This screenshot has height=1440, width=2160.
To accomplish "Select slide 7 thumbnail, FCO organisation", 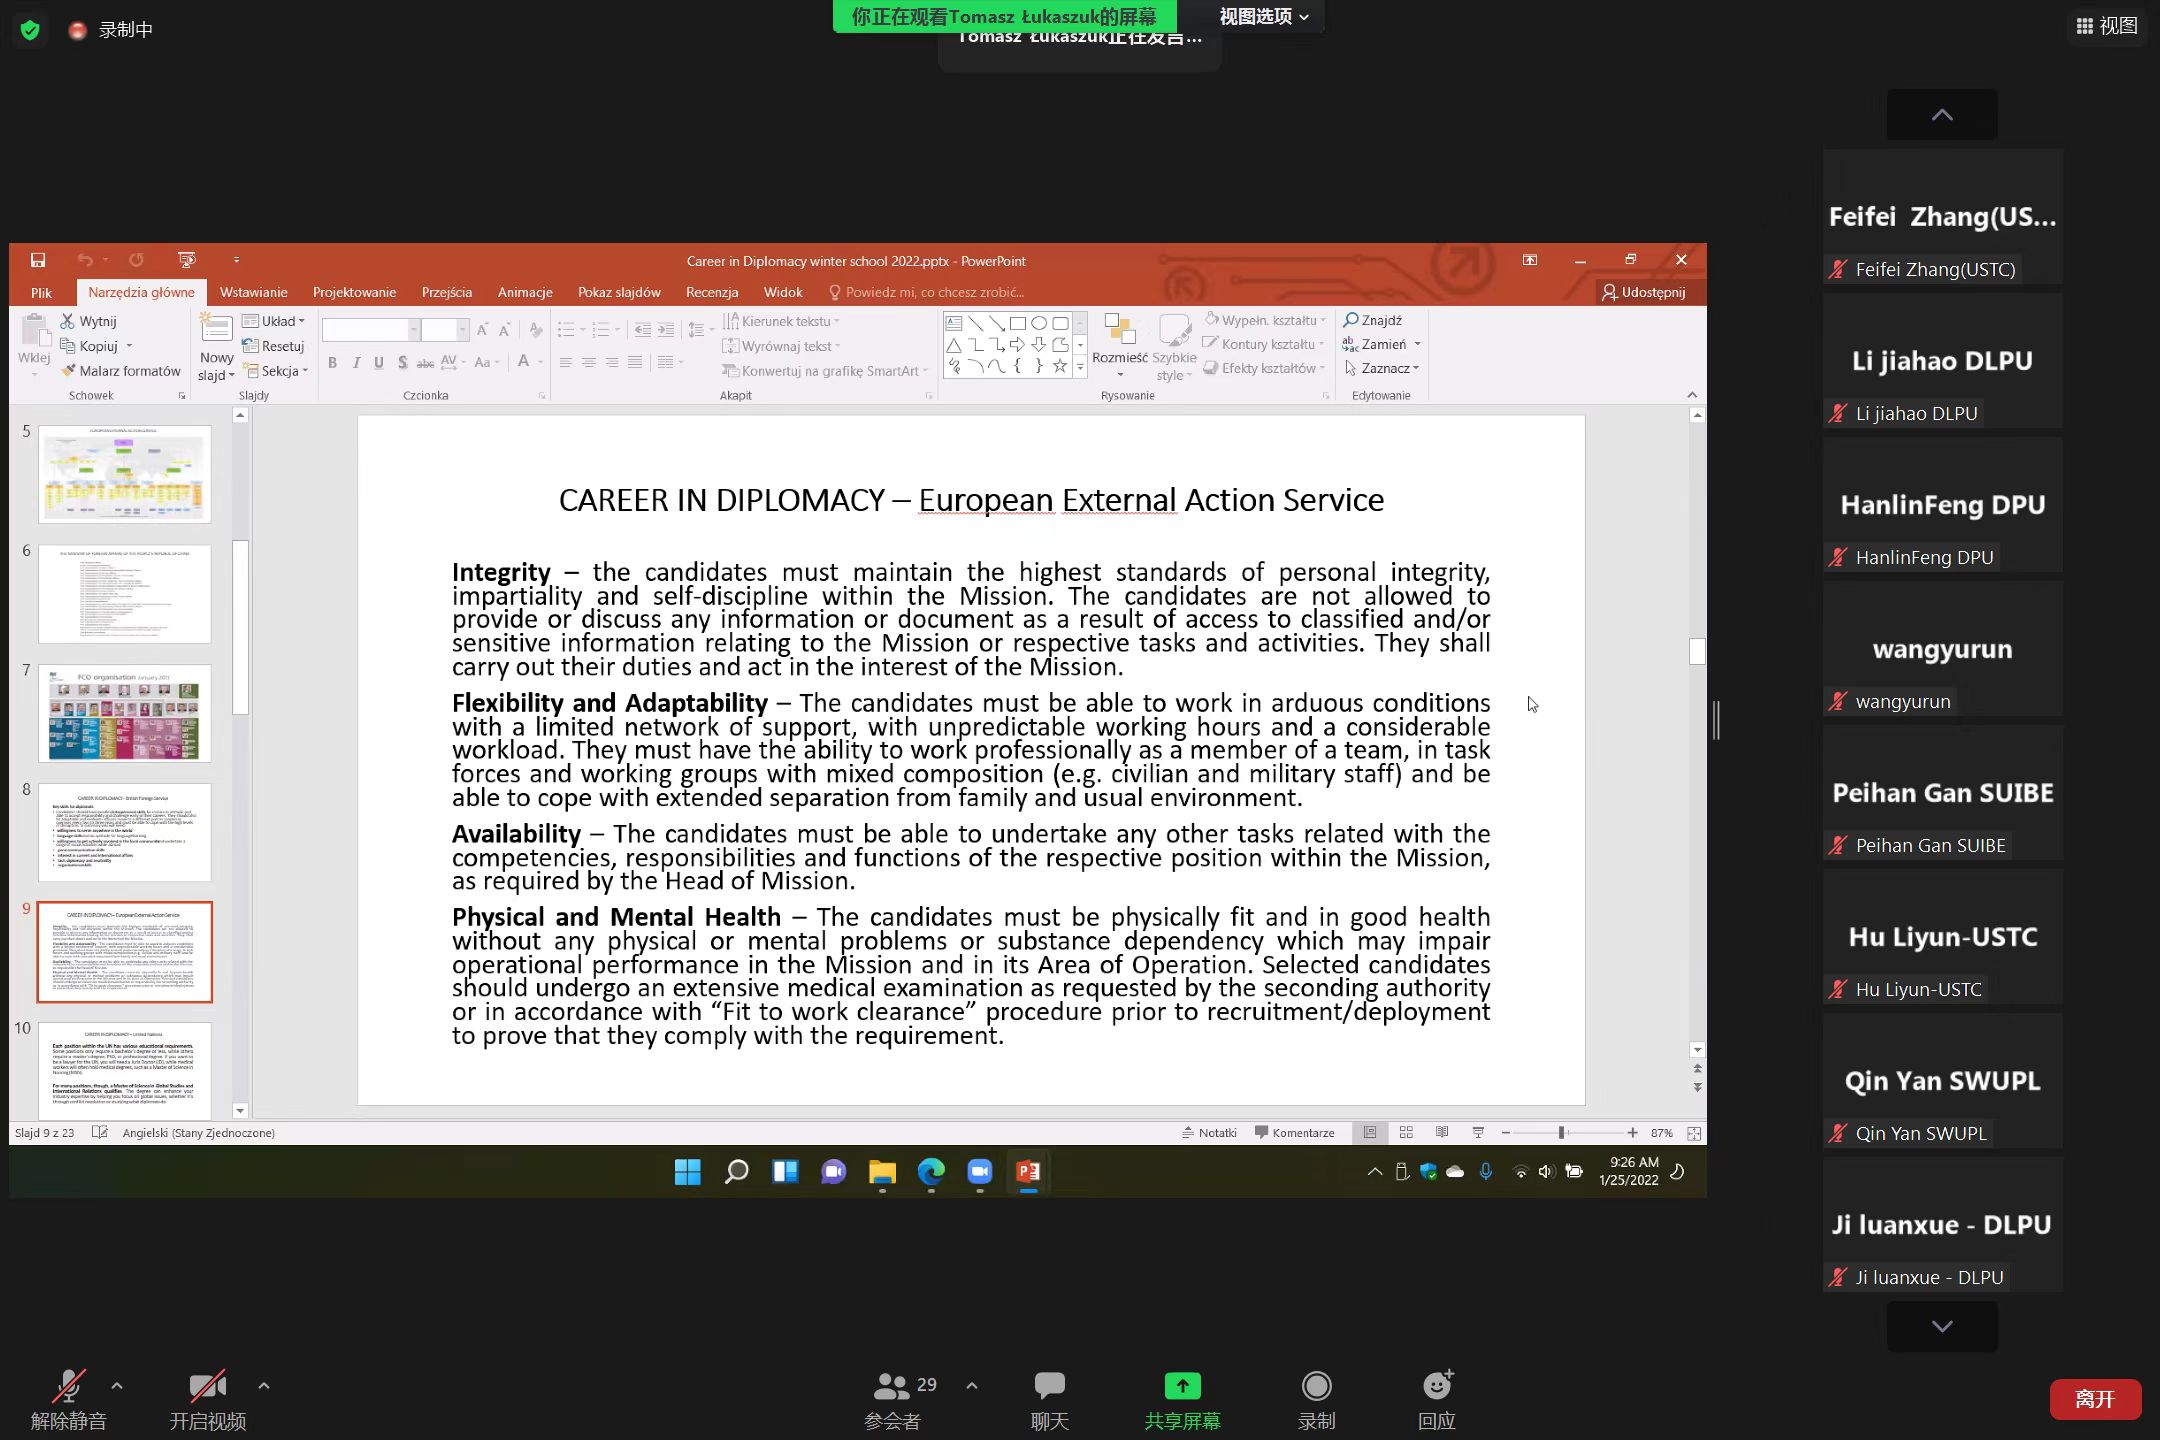I will tap(125, 713).
